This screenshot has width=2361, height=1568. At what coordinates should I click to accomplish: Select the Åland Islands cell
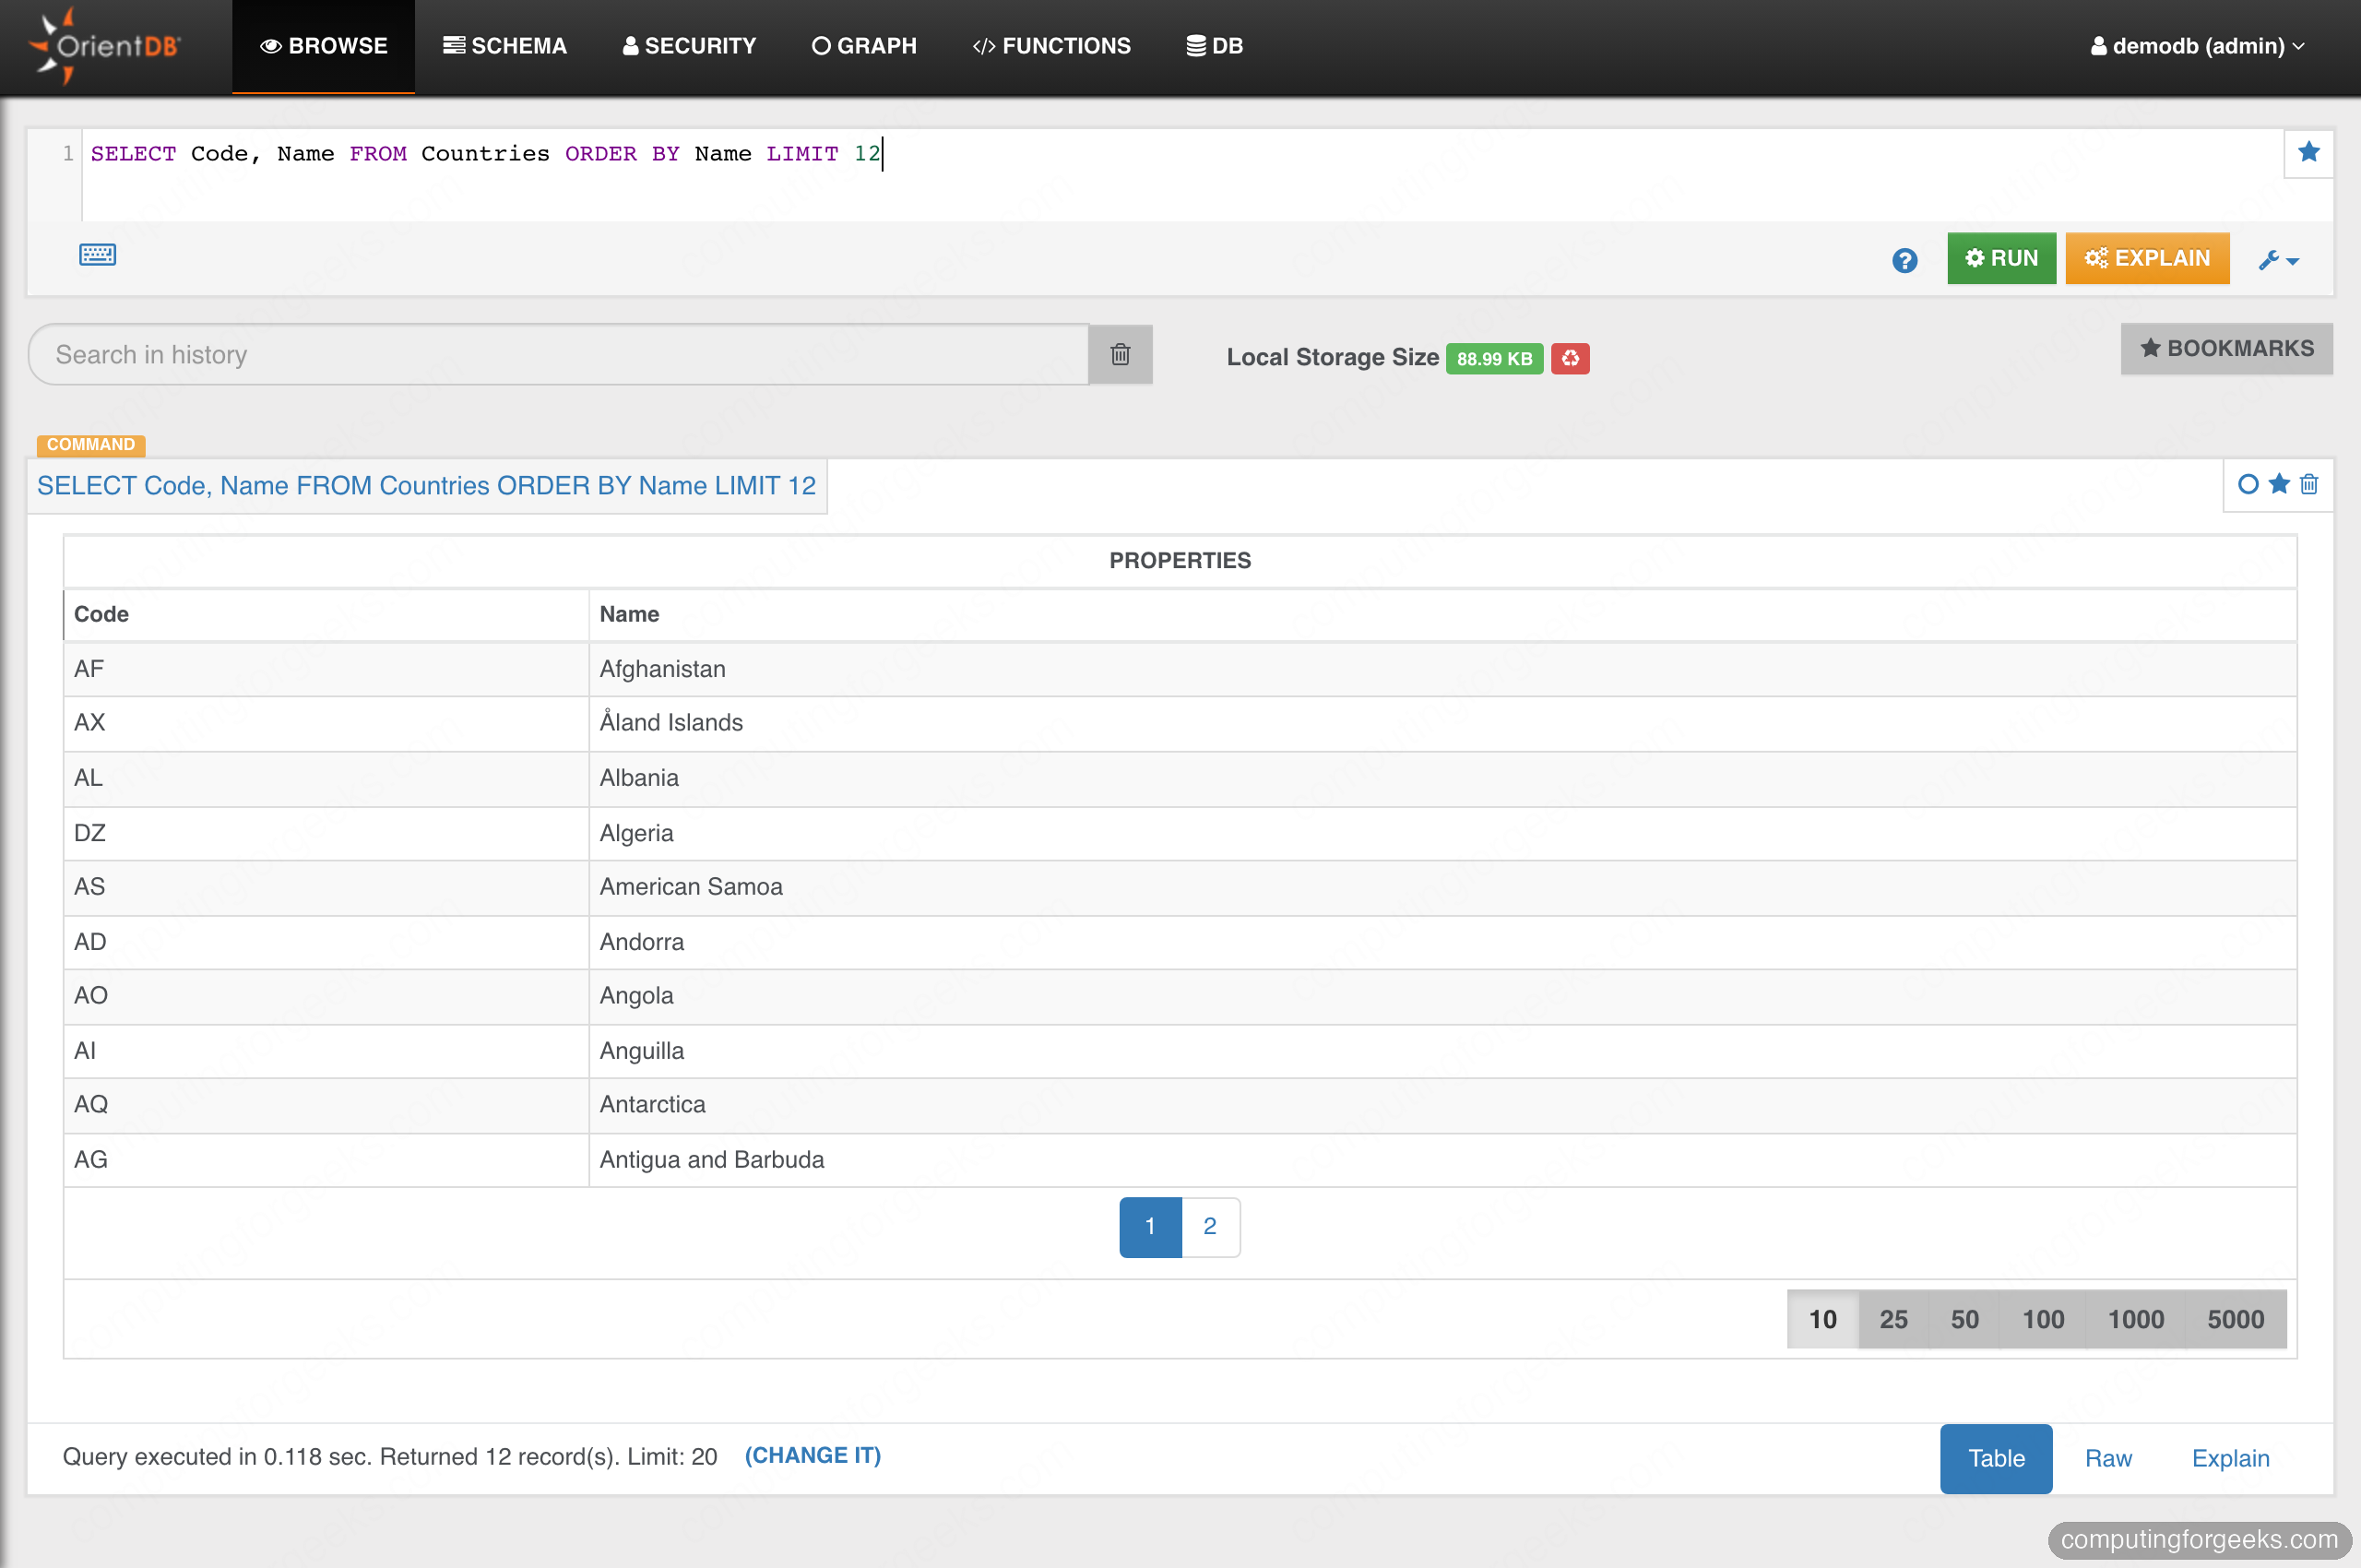pos(1442,723)
